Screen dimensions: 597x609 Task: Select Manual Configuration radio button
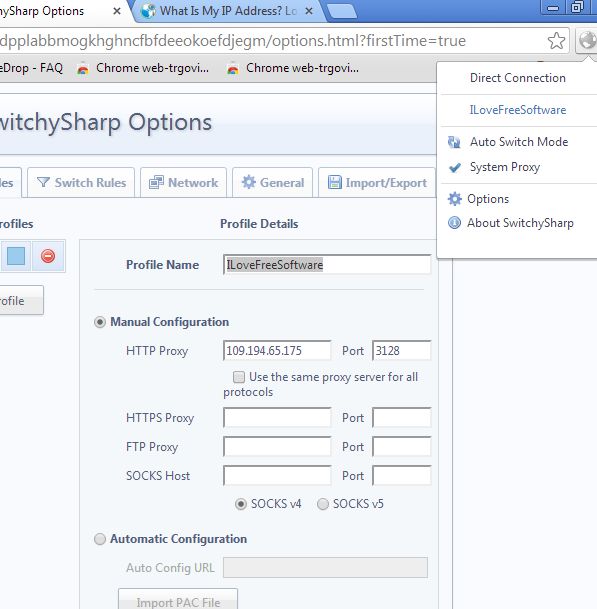100,322
